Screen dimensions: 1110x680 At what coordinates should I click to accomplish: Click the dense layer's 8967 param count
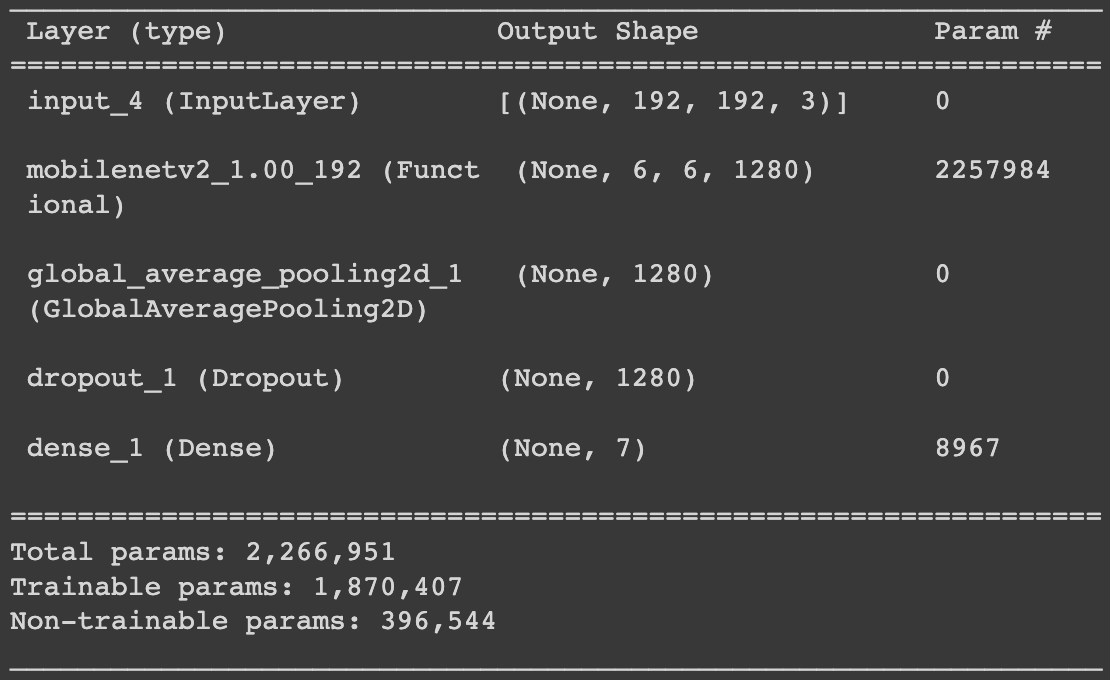pos(967,448)
